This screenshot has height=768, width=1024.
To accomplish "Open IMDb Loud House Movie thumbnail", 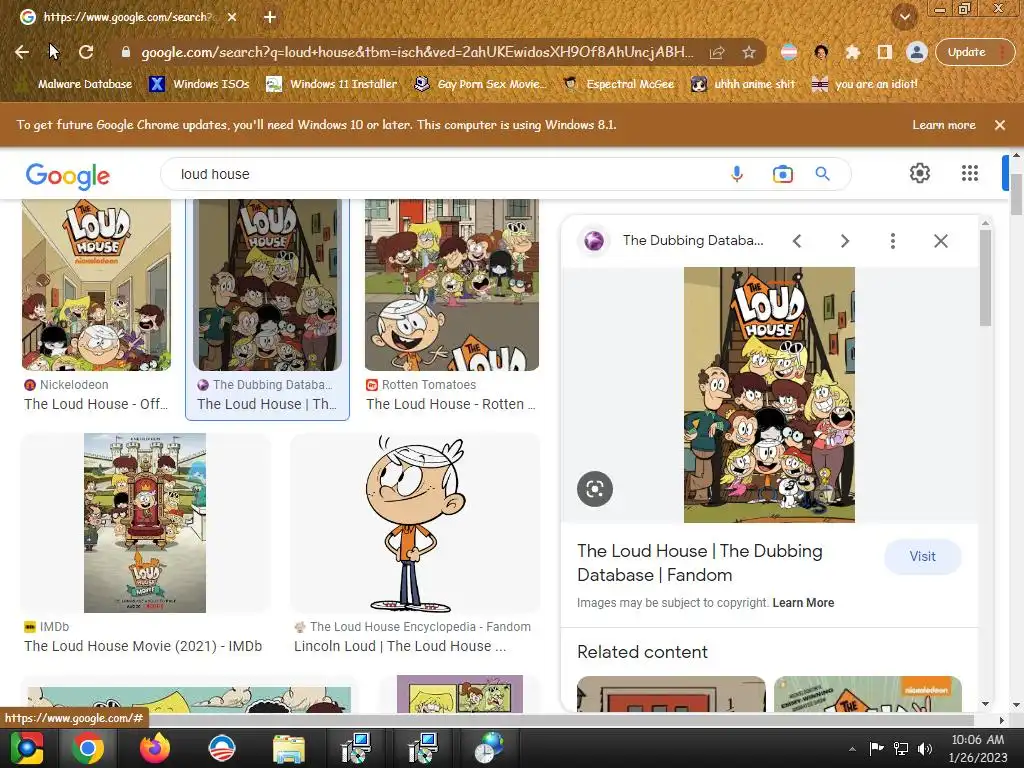I will pos(145,523).
